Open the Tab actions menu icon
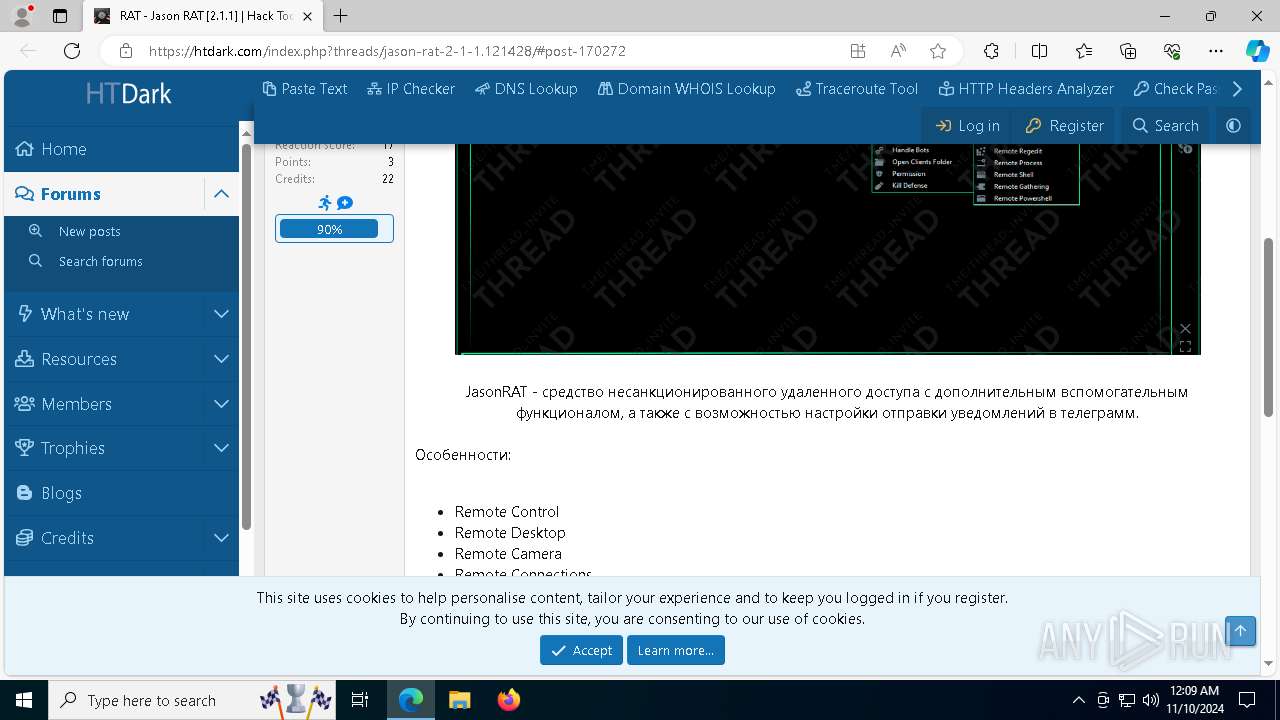The image size is (1280, 720). [60, 16]
